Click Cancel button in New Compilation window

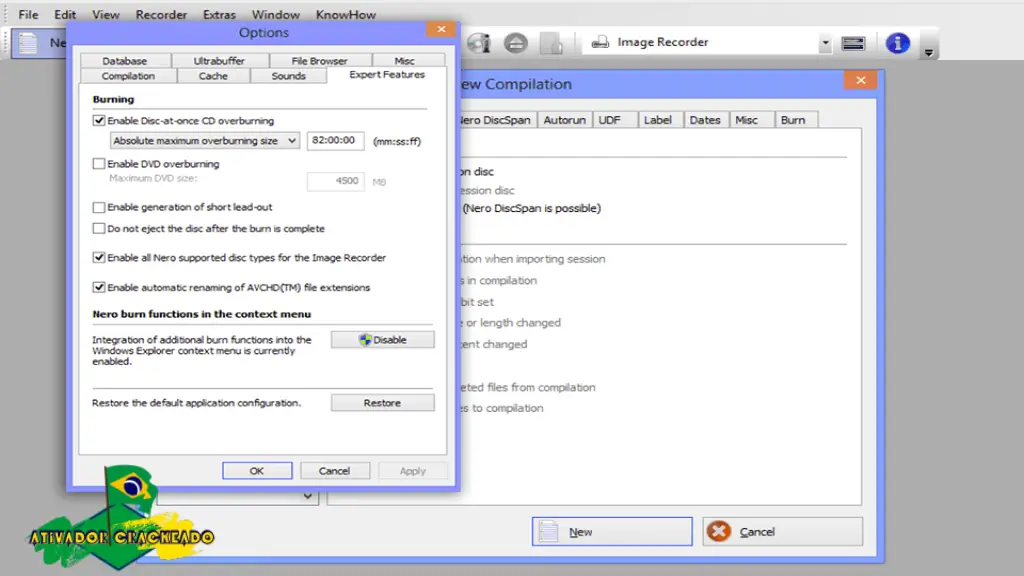[x=782, y=532]
